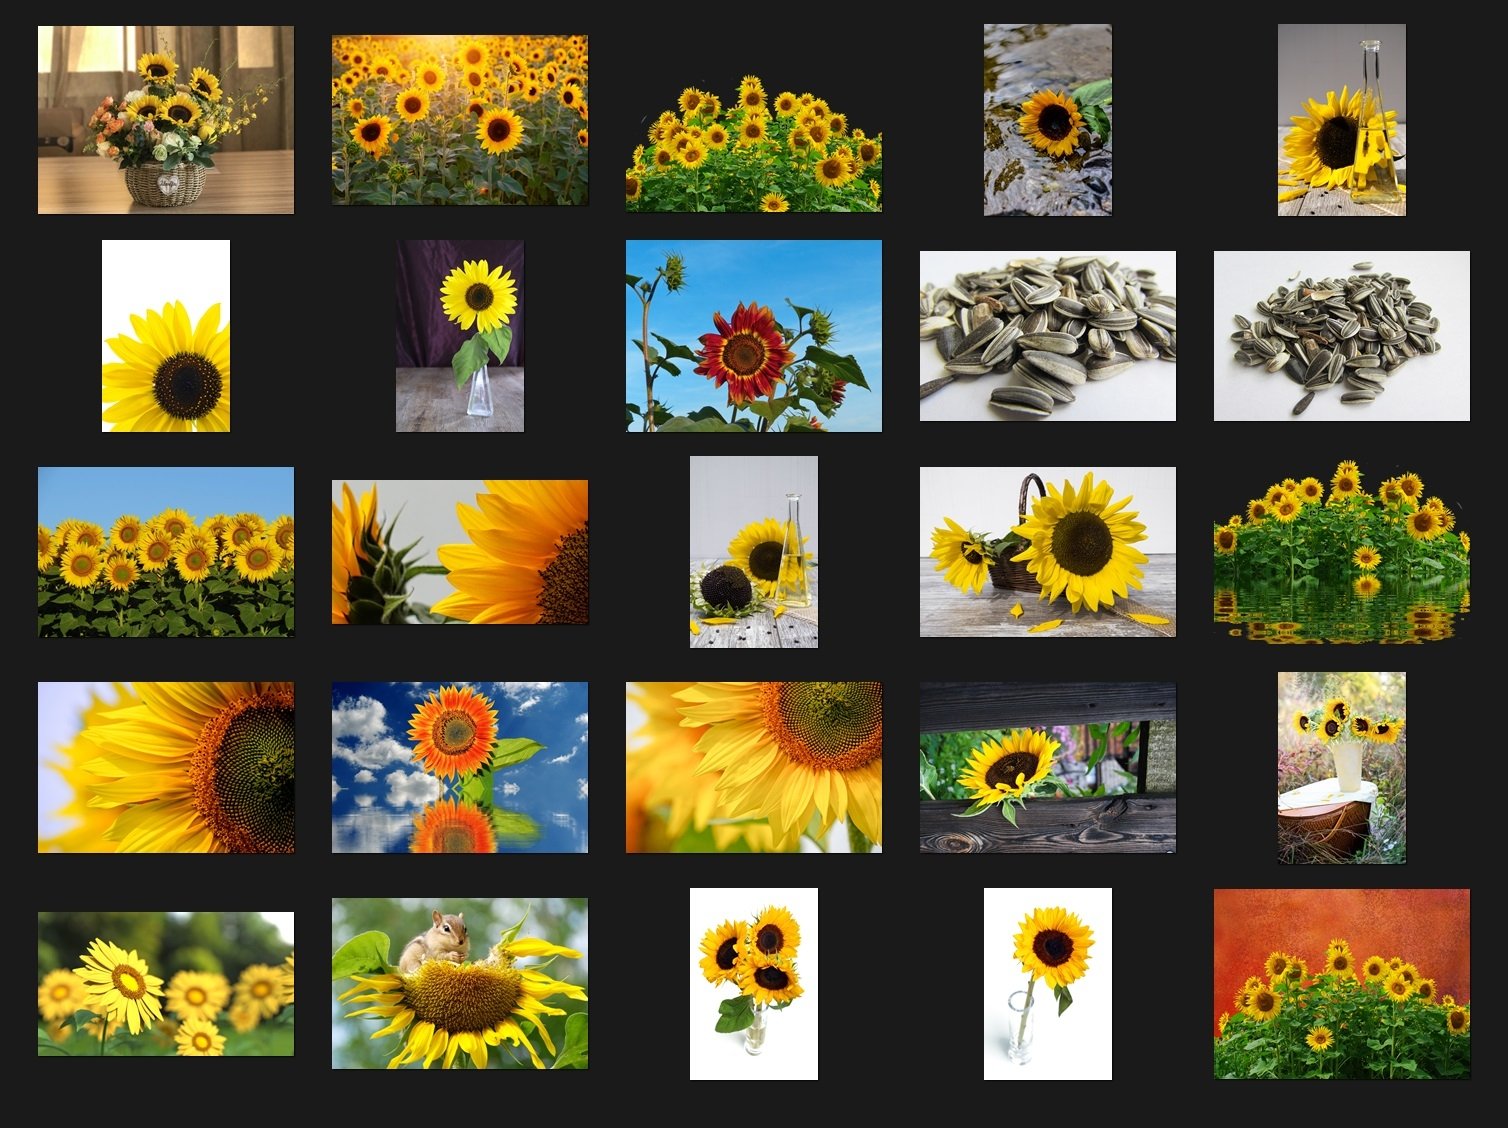The height and width of the screenshot is (1128, 1508).
Task: Select the red sunflower against blue sky
Action: [x=754, y=336]
